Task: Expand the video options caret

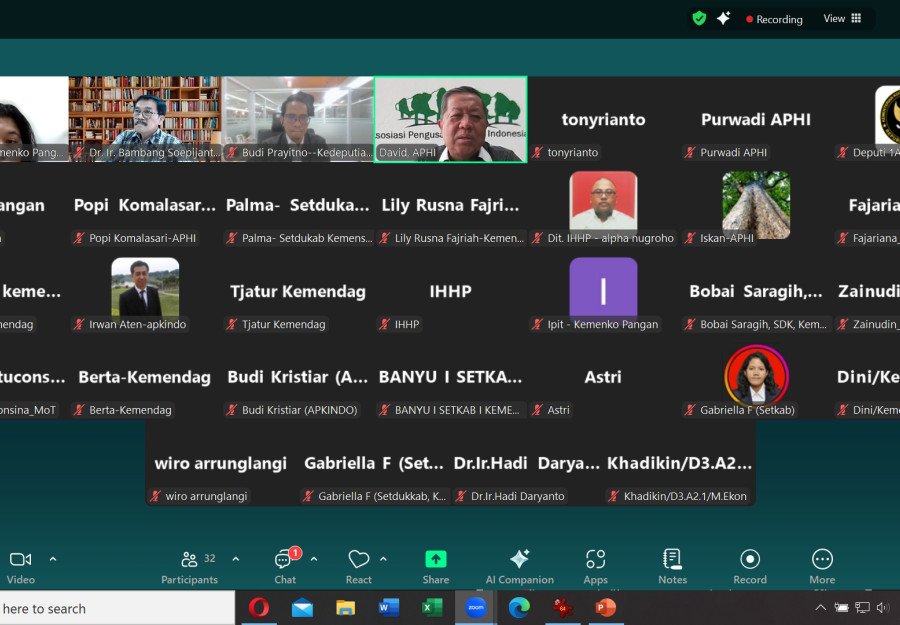Action: (x=53, y=558)
